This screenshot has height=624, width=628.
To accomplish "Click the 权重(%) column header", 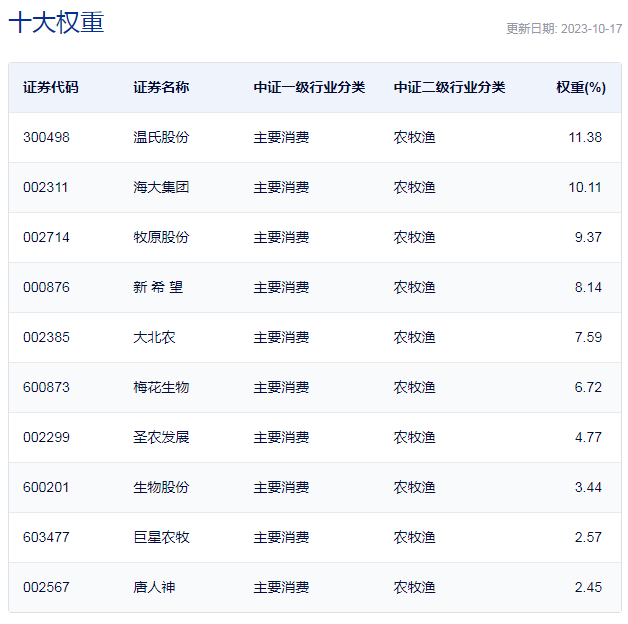I will [x=581, y=87].
